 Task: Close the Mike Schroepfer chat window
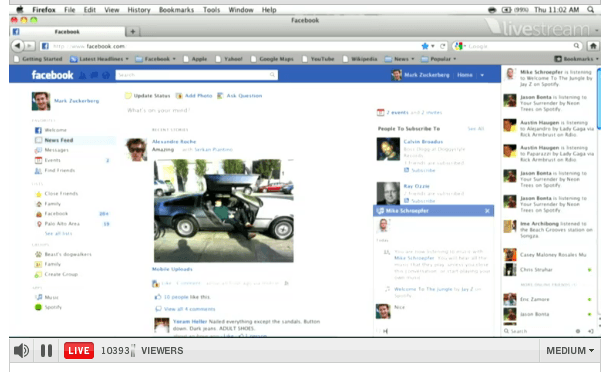[x=487, y=211]
